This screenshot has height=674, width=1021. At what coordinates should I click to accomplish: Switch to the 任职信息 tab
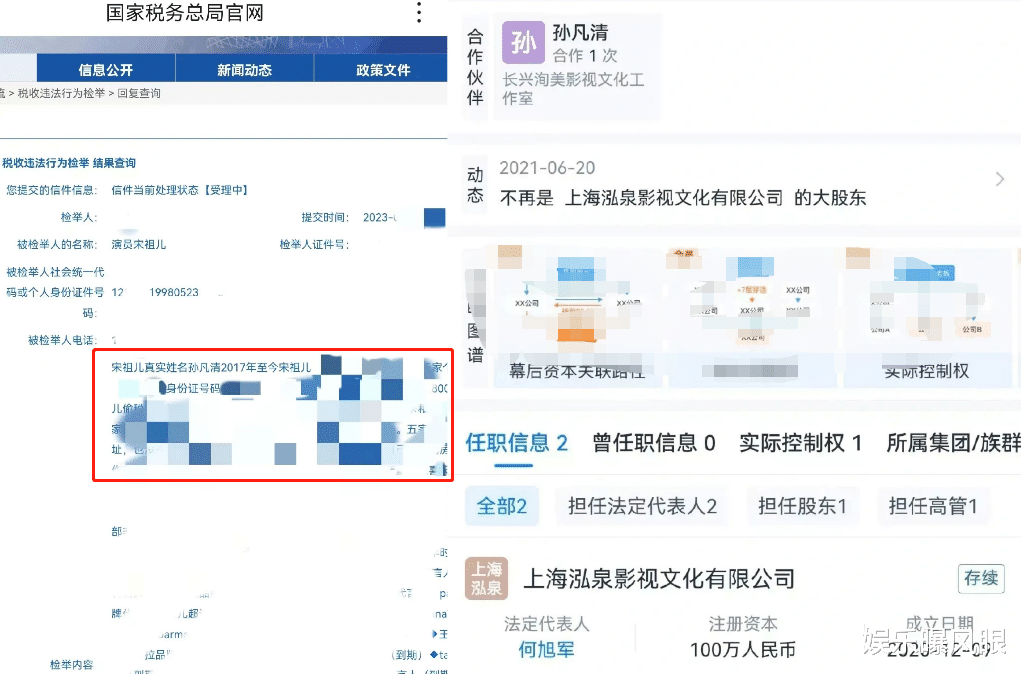511,443
